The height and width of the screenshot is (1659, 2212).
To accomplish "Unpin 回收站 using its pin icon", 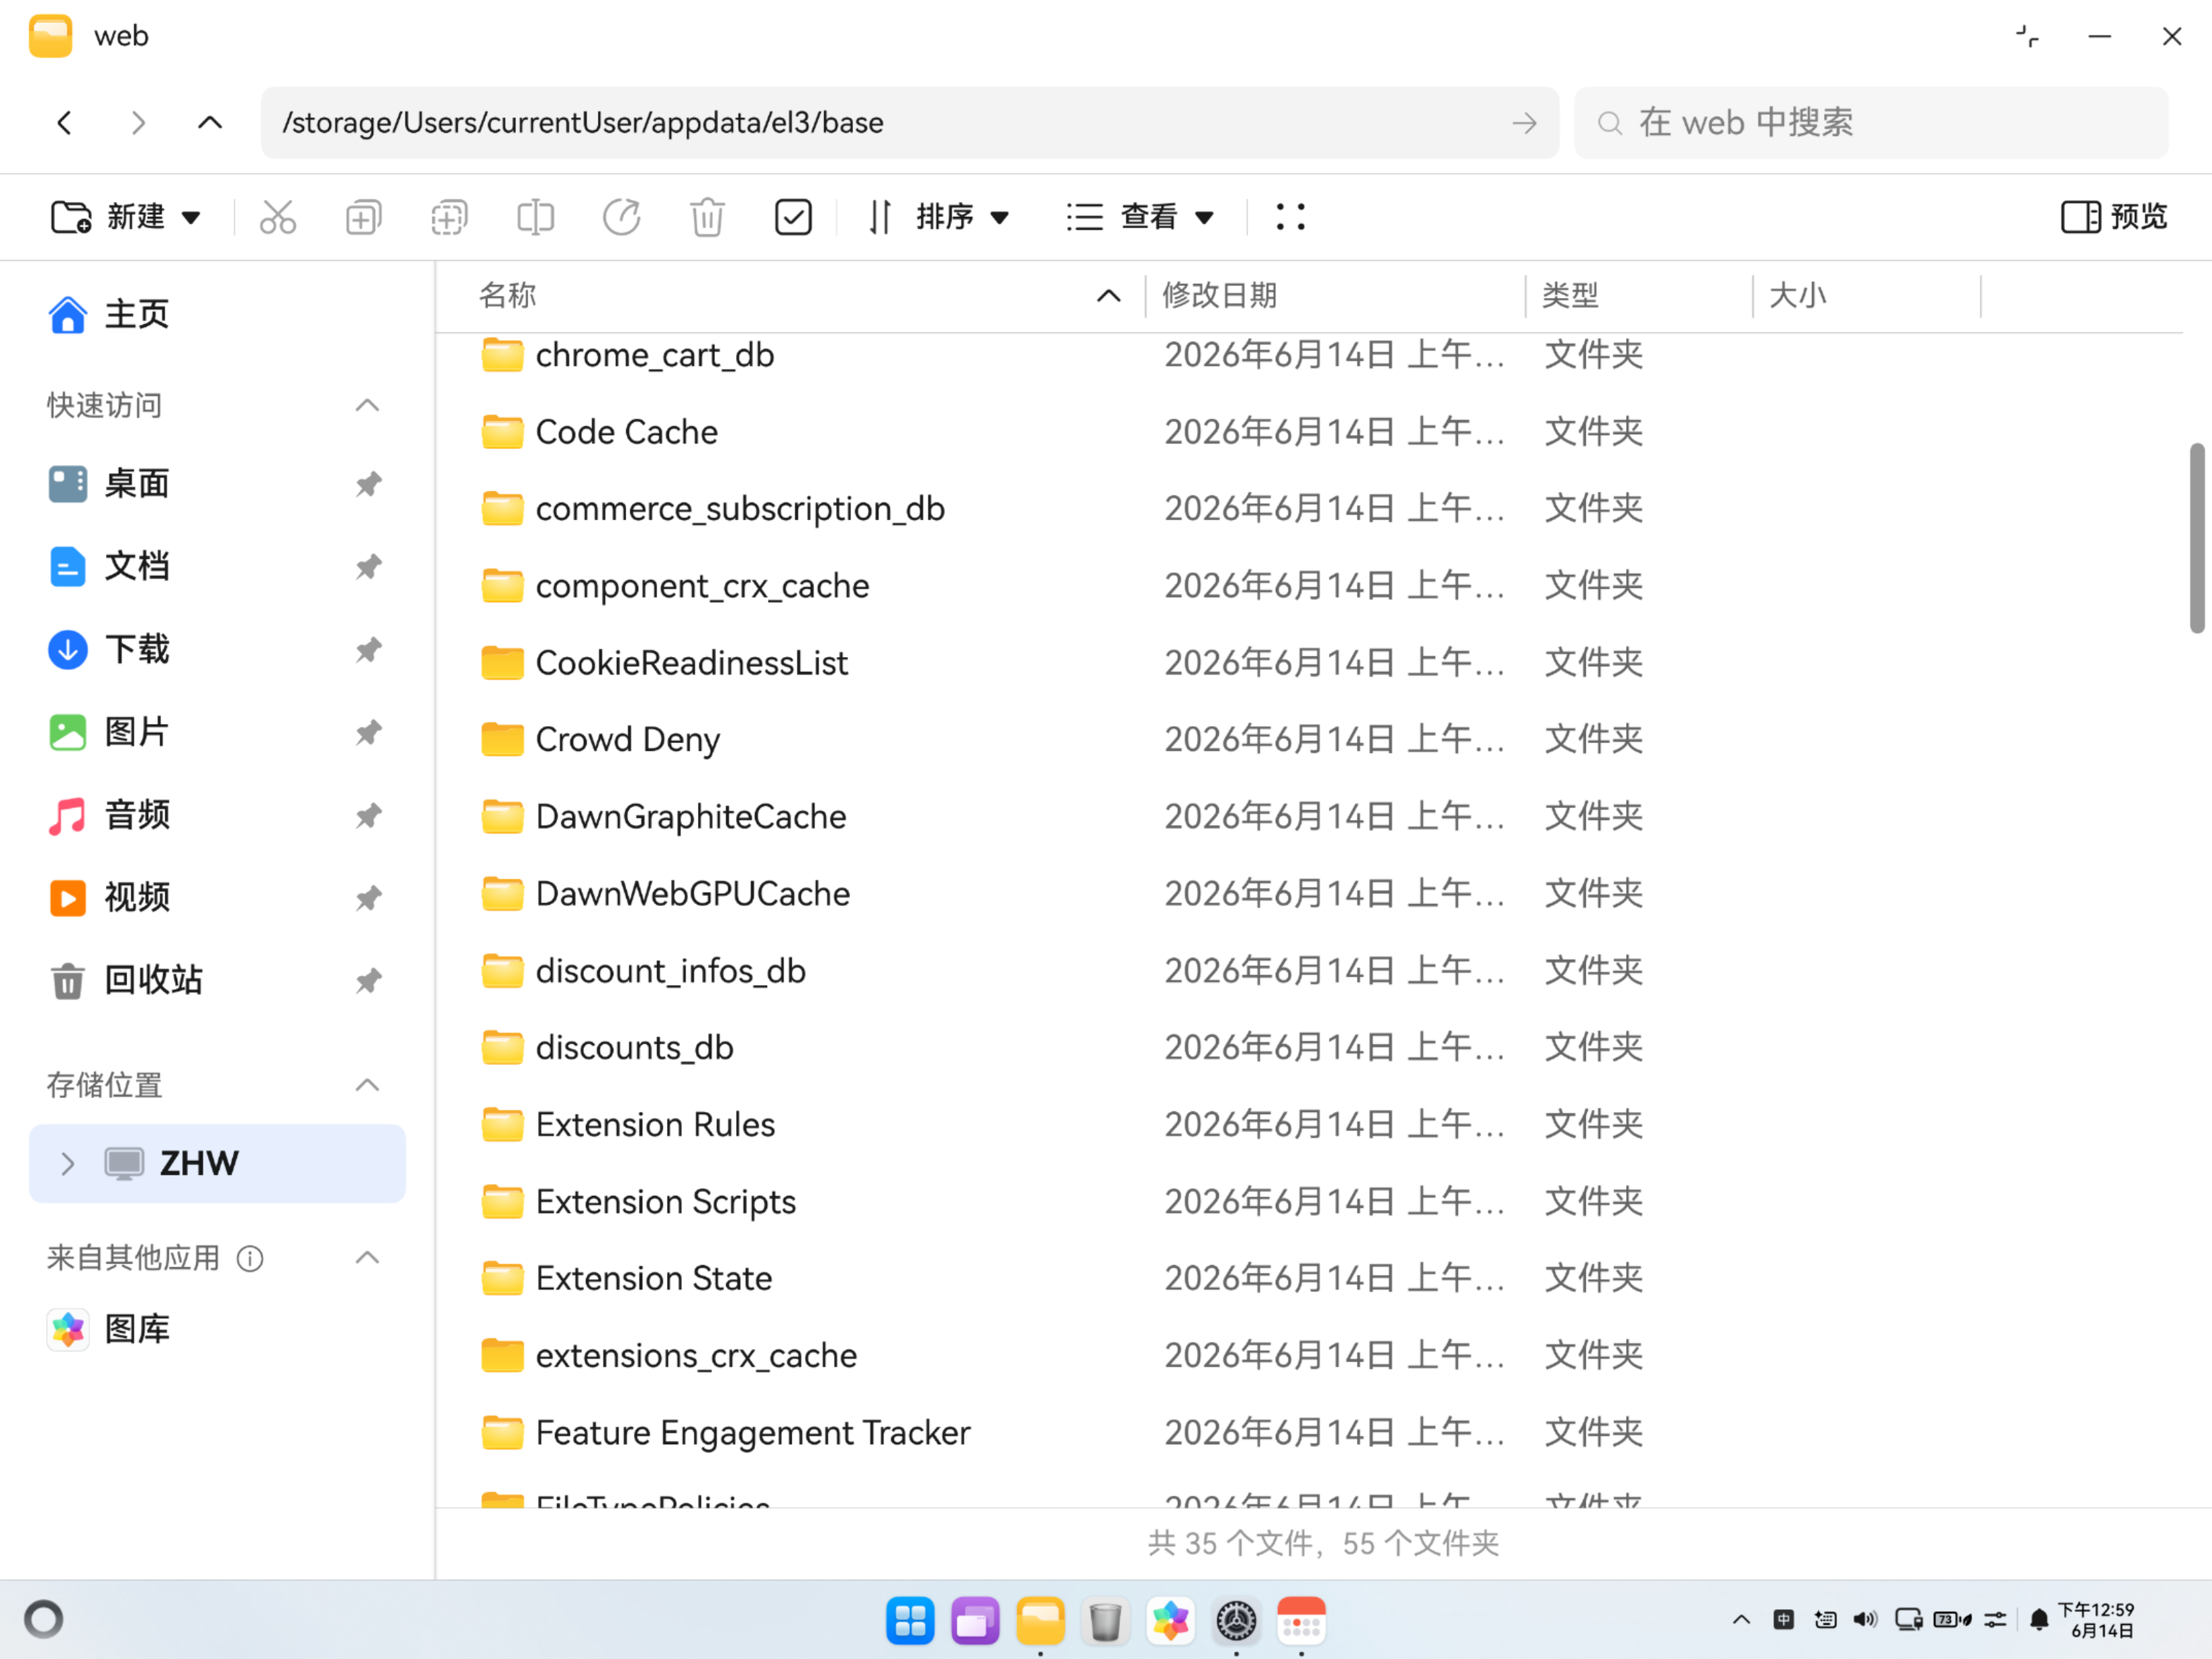I will coord(368,981).
